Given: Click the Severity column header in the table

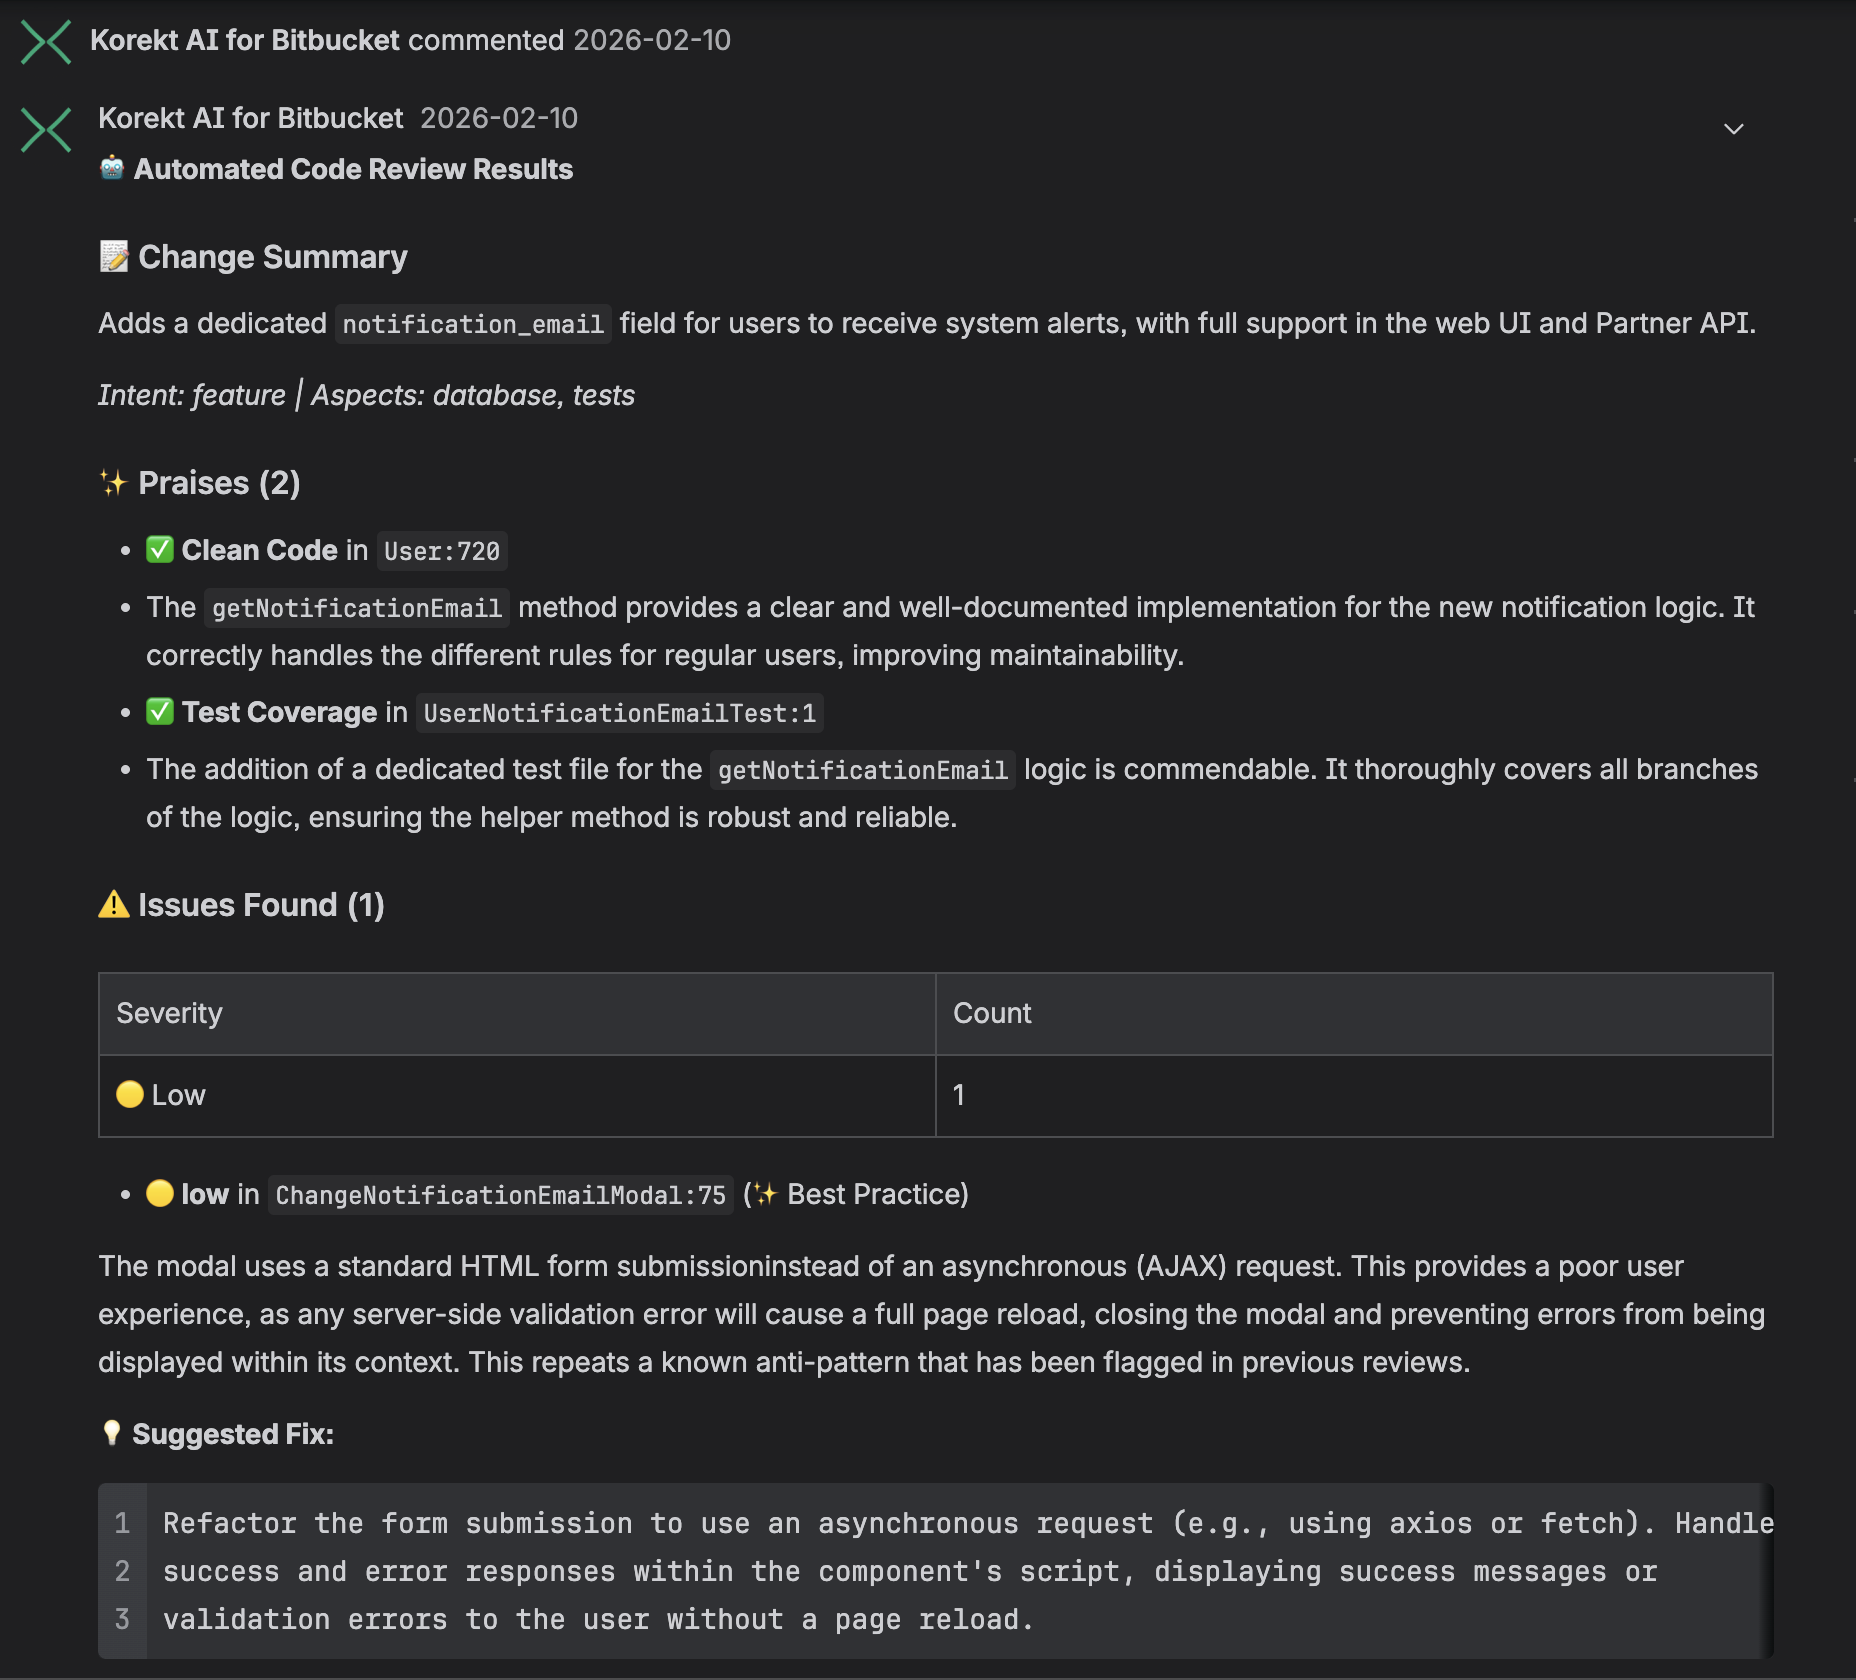Looking at the screenshot, I should [169, 1013].
